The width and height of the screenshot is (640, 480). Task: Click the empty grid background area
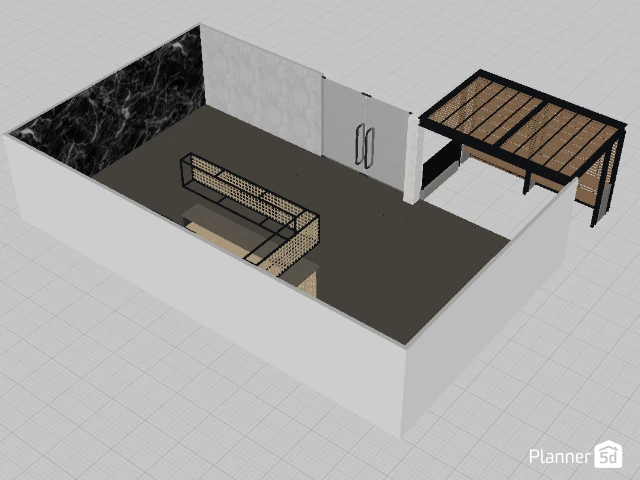tap(100, 400)
